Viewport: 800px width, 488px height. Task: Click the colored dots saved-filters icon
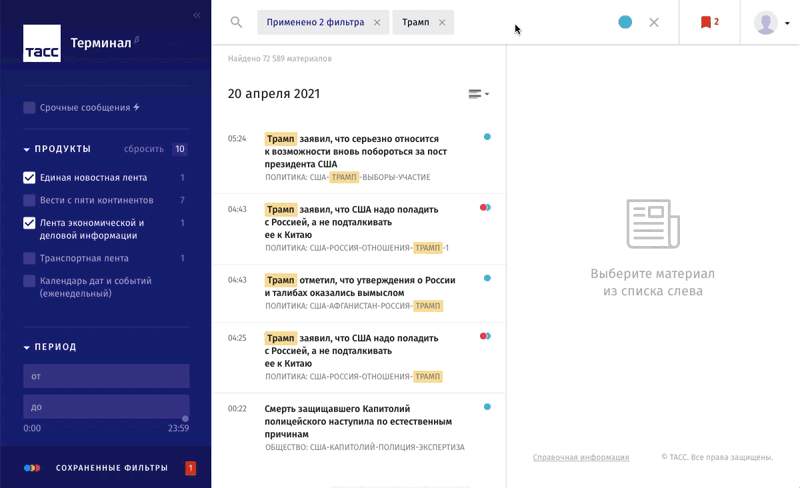coord(32,468)
